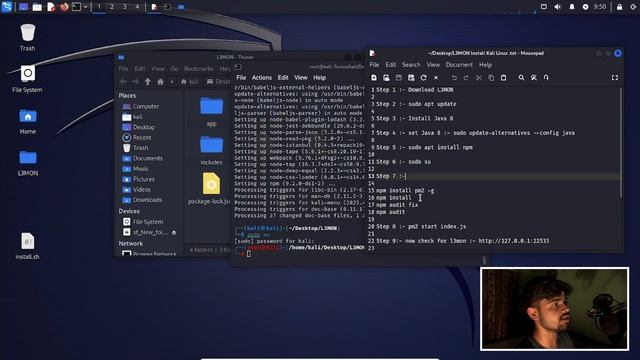
Task: Click Mousepad's Redo toolbar icon
Action: click(466, 78)
